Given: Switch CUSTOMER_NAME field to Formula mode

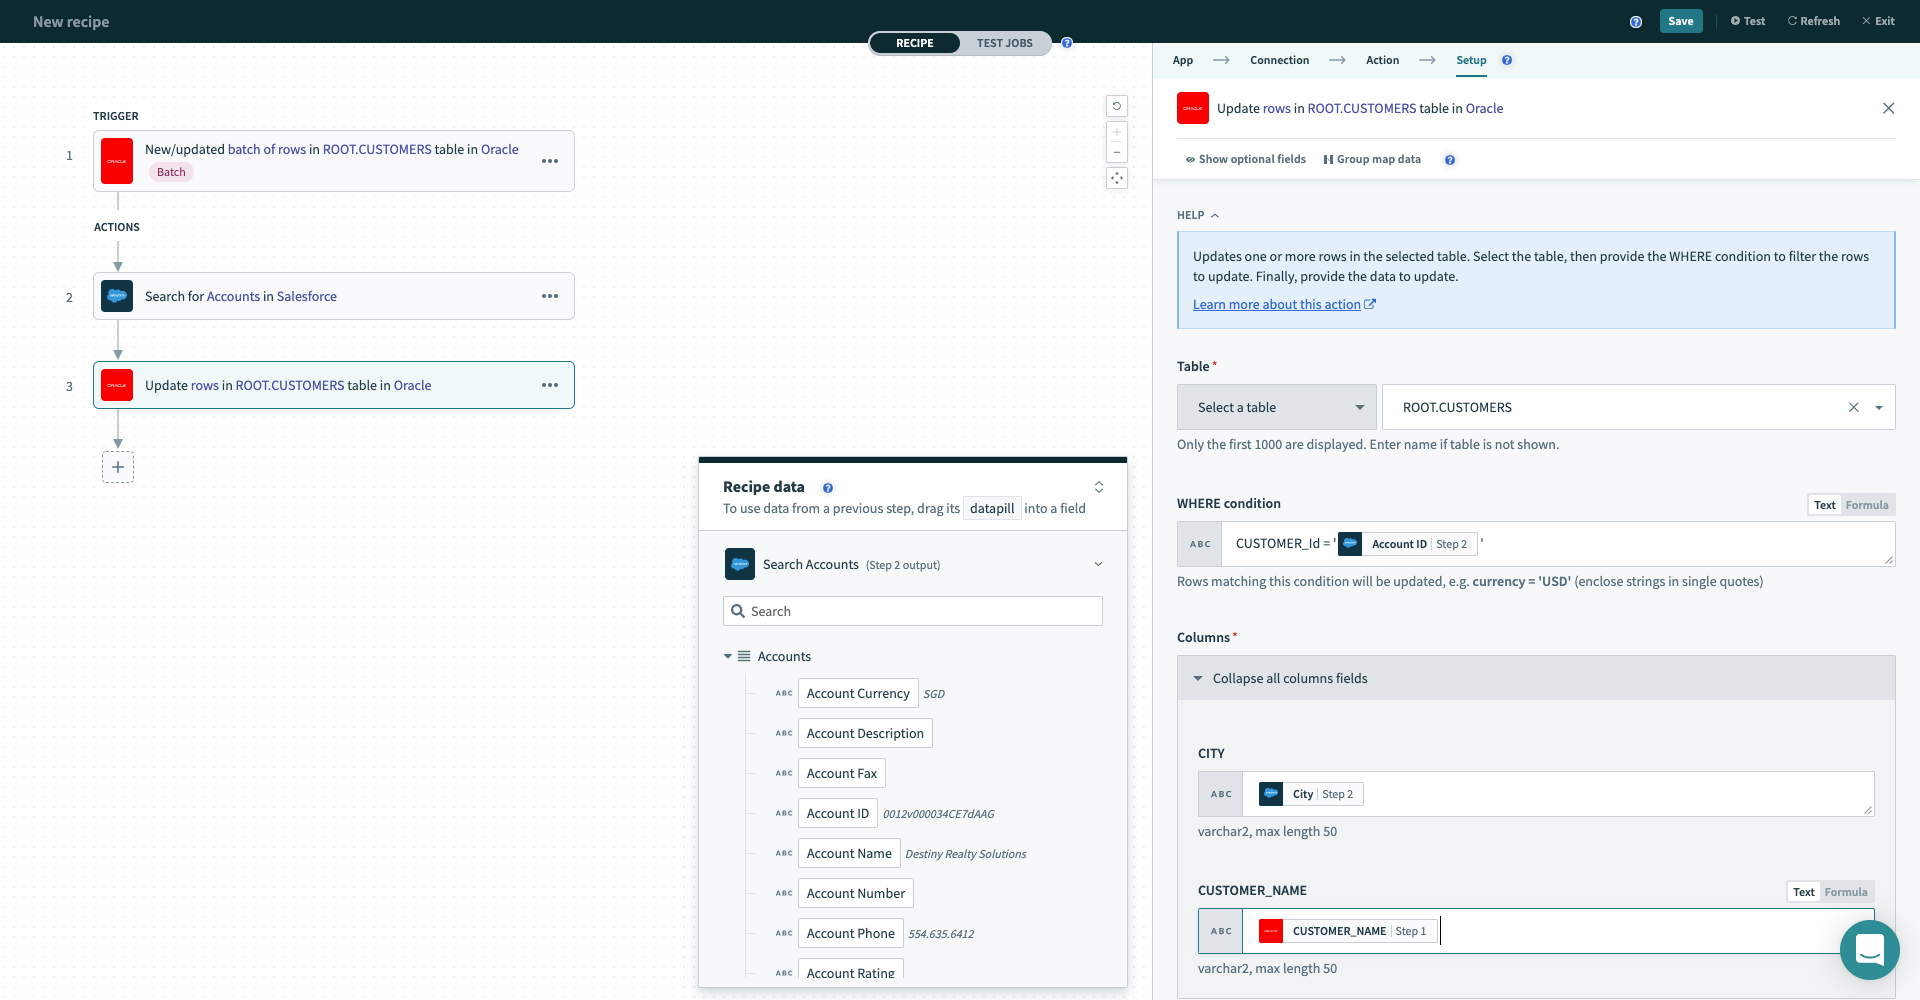Looking at the screenshot, I should 1845,892.
